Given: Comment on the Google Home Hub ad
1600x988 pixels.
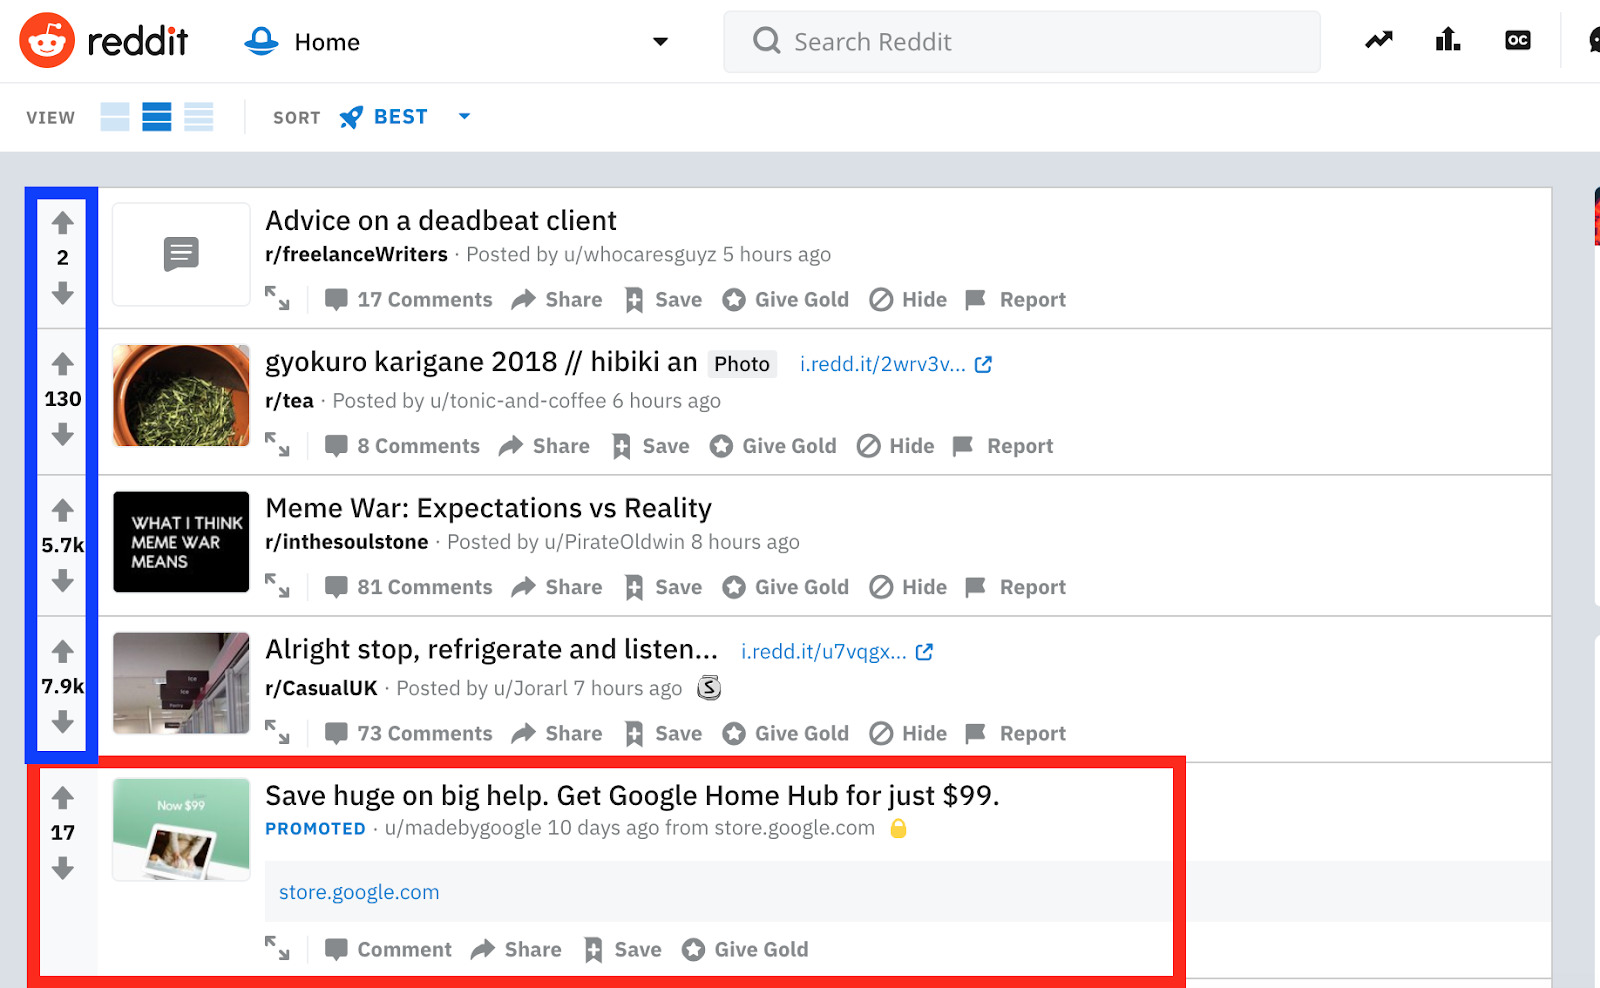Looking at the screenshot, I should coord(388,949).
